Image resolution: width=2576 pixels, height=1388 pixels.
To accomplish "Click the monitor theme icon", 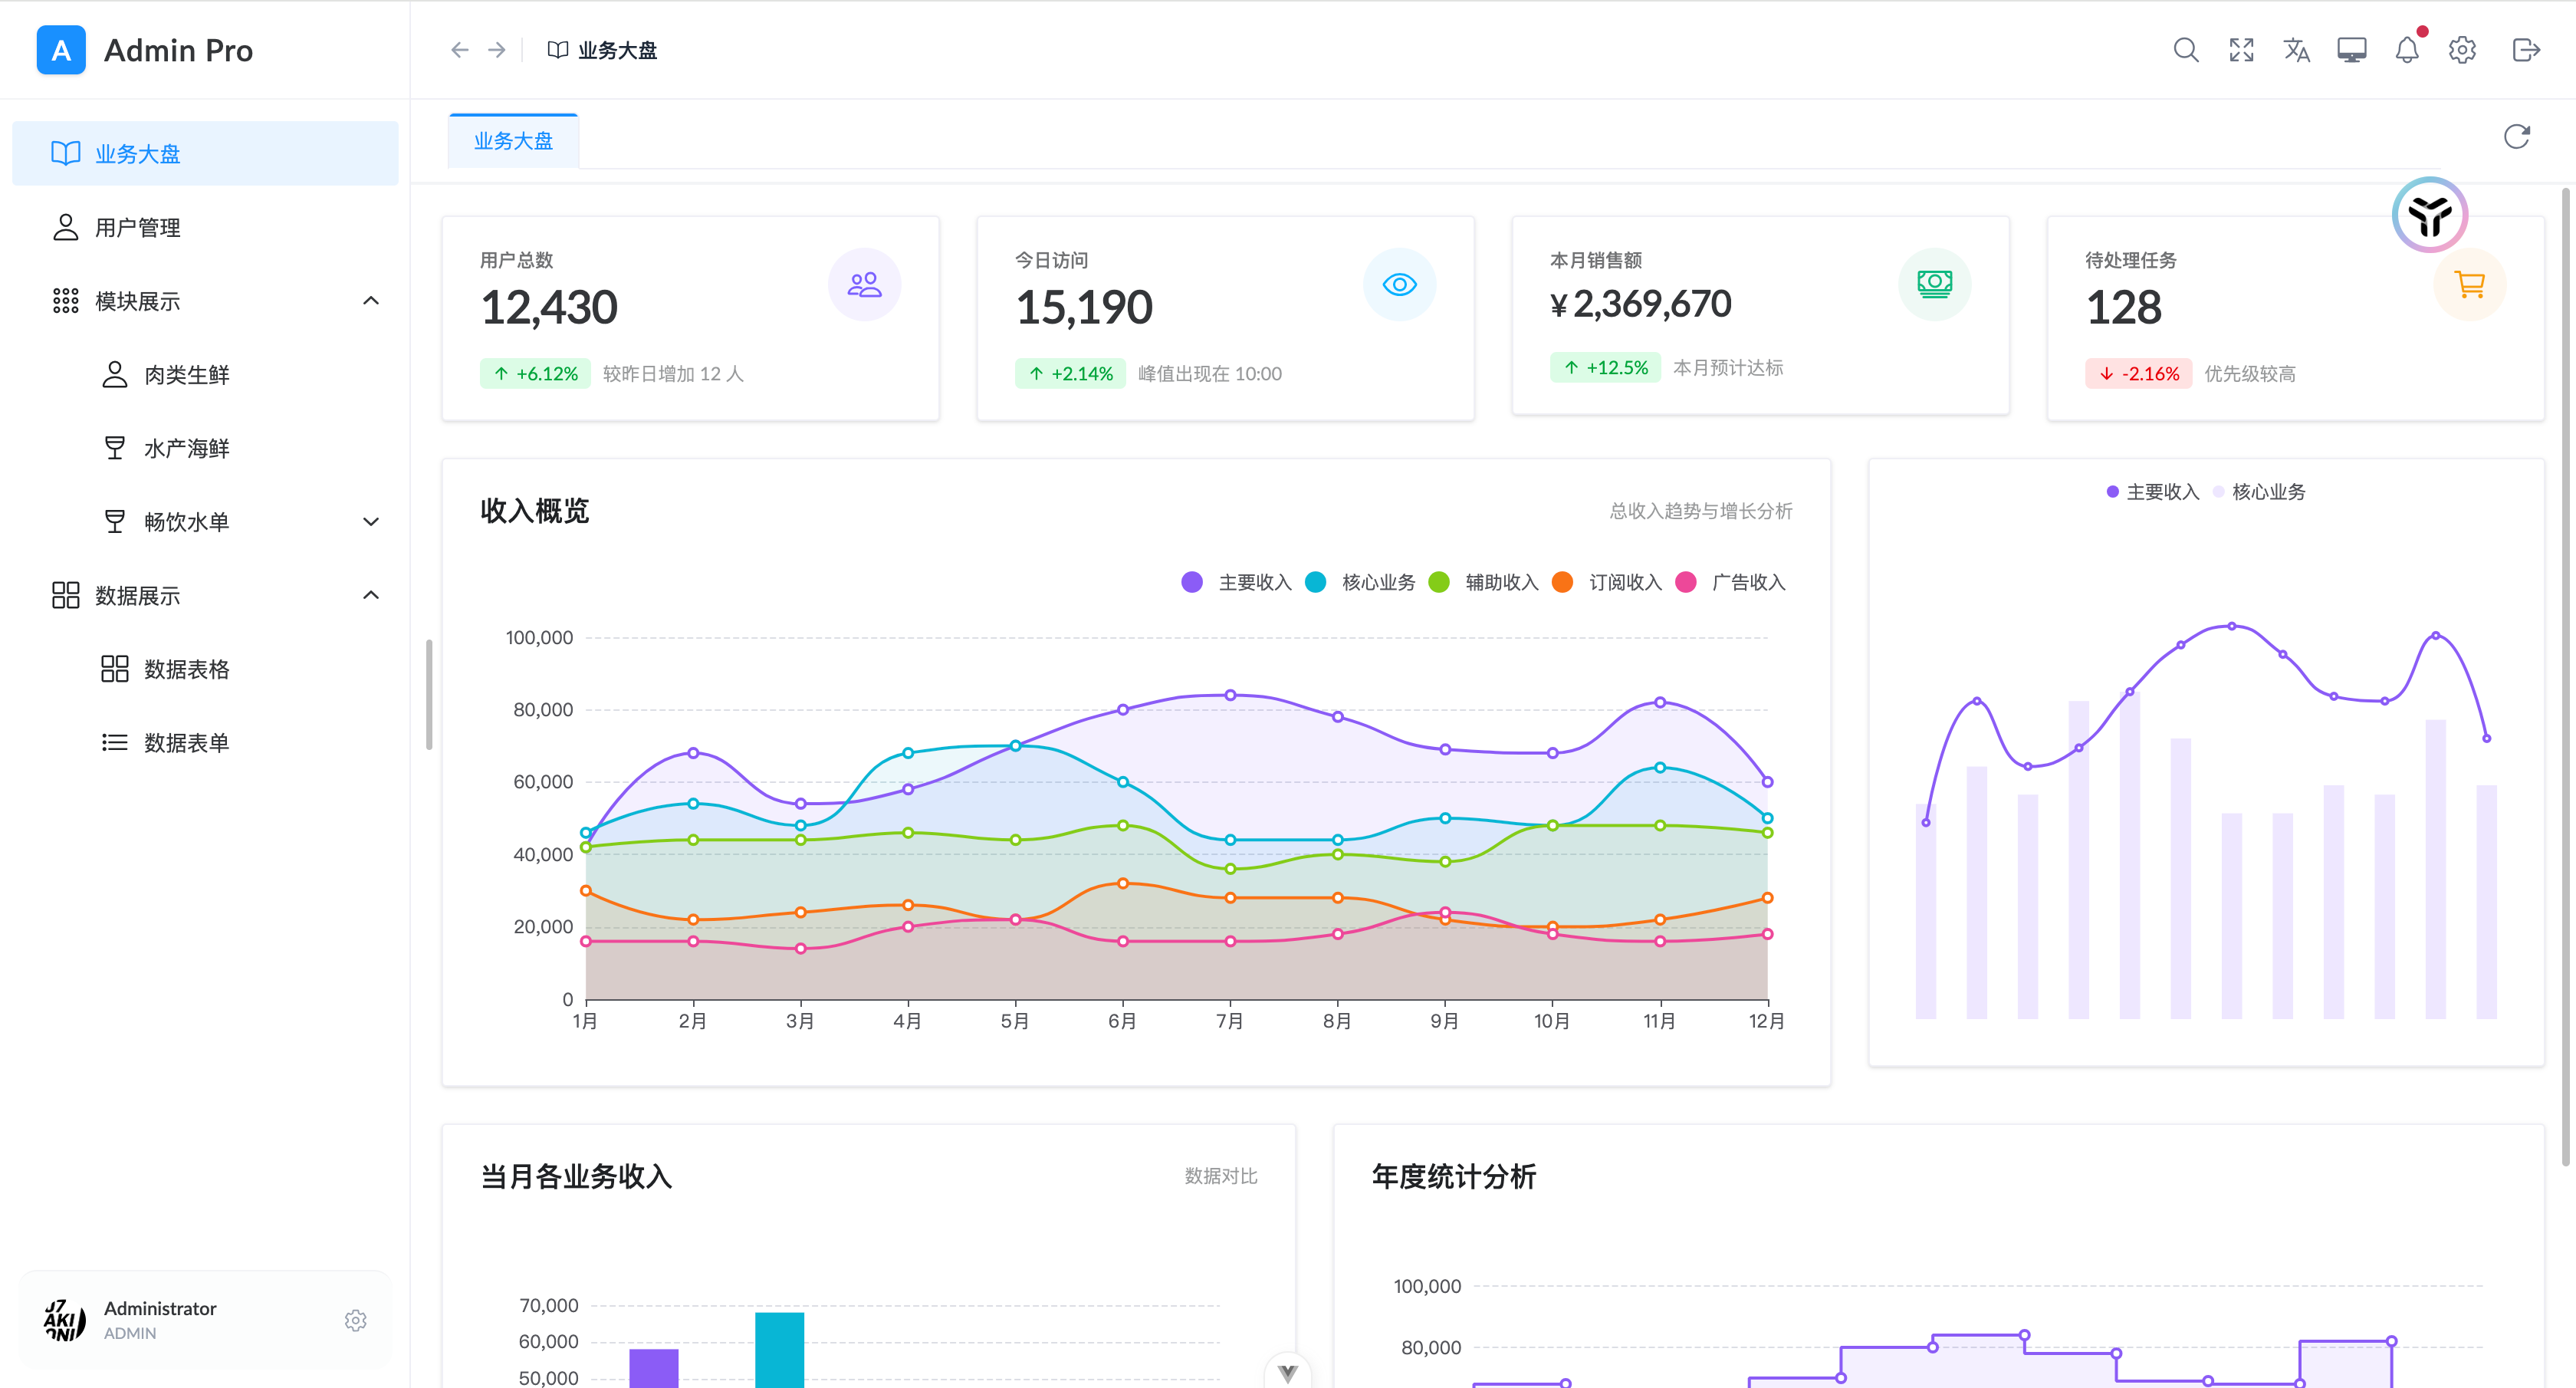I will (x=2352, y=50).
